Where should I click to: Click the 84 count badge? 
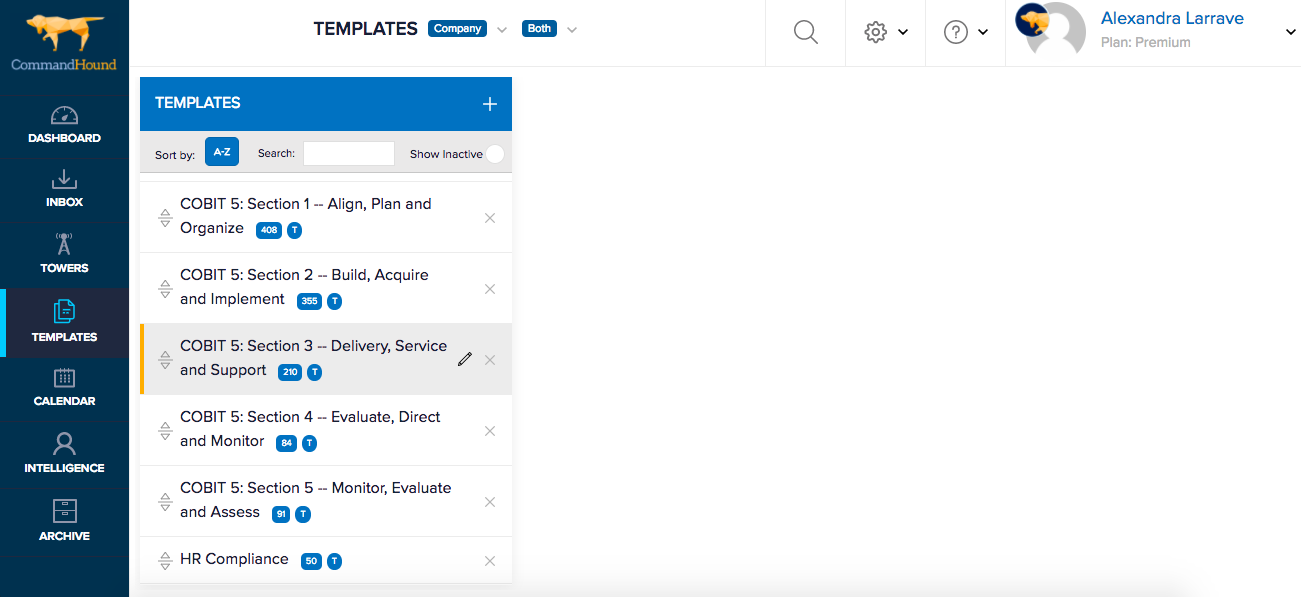click(x=287, y=443)
